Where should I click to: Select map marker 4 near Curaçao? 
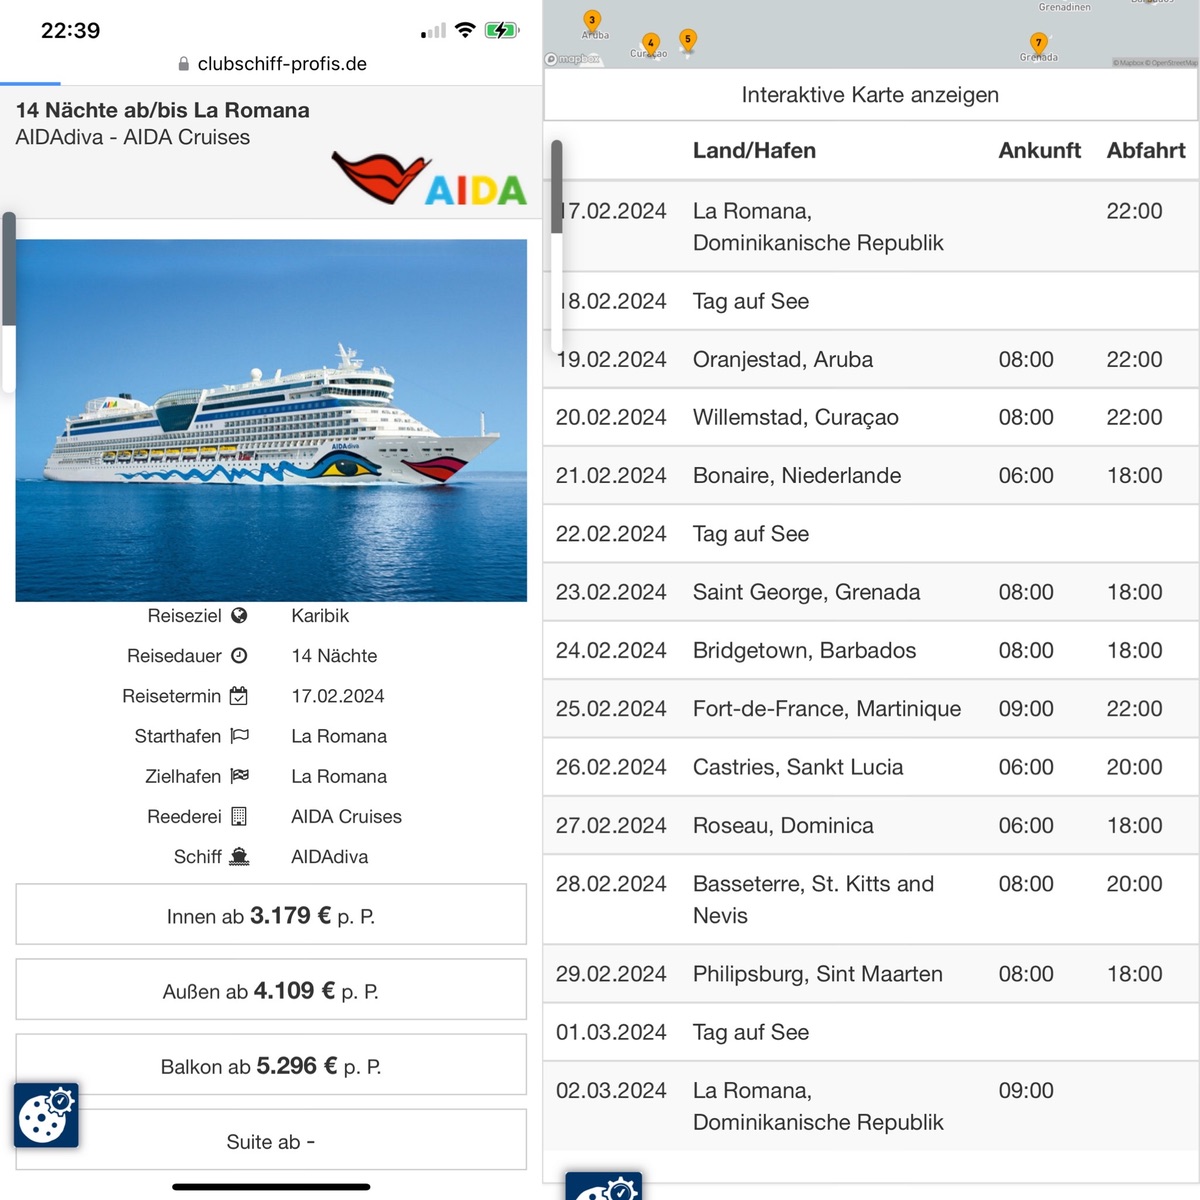tap(651, 44)
